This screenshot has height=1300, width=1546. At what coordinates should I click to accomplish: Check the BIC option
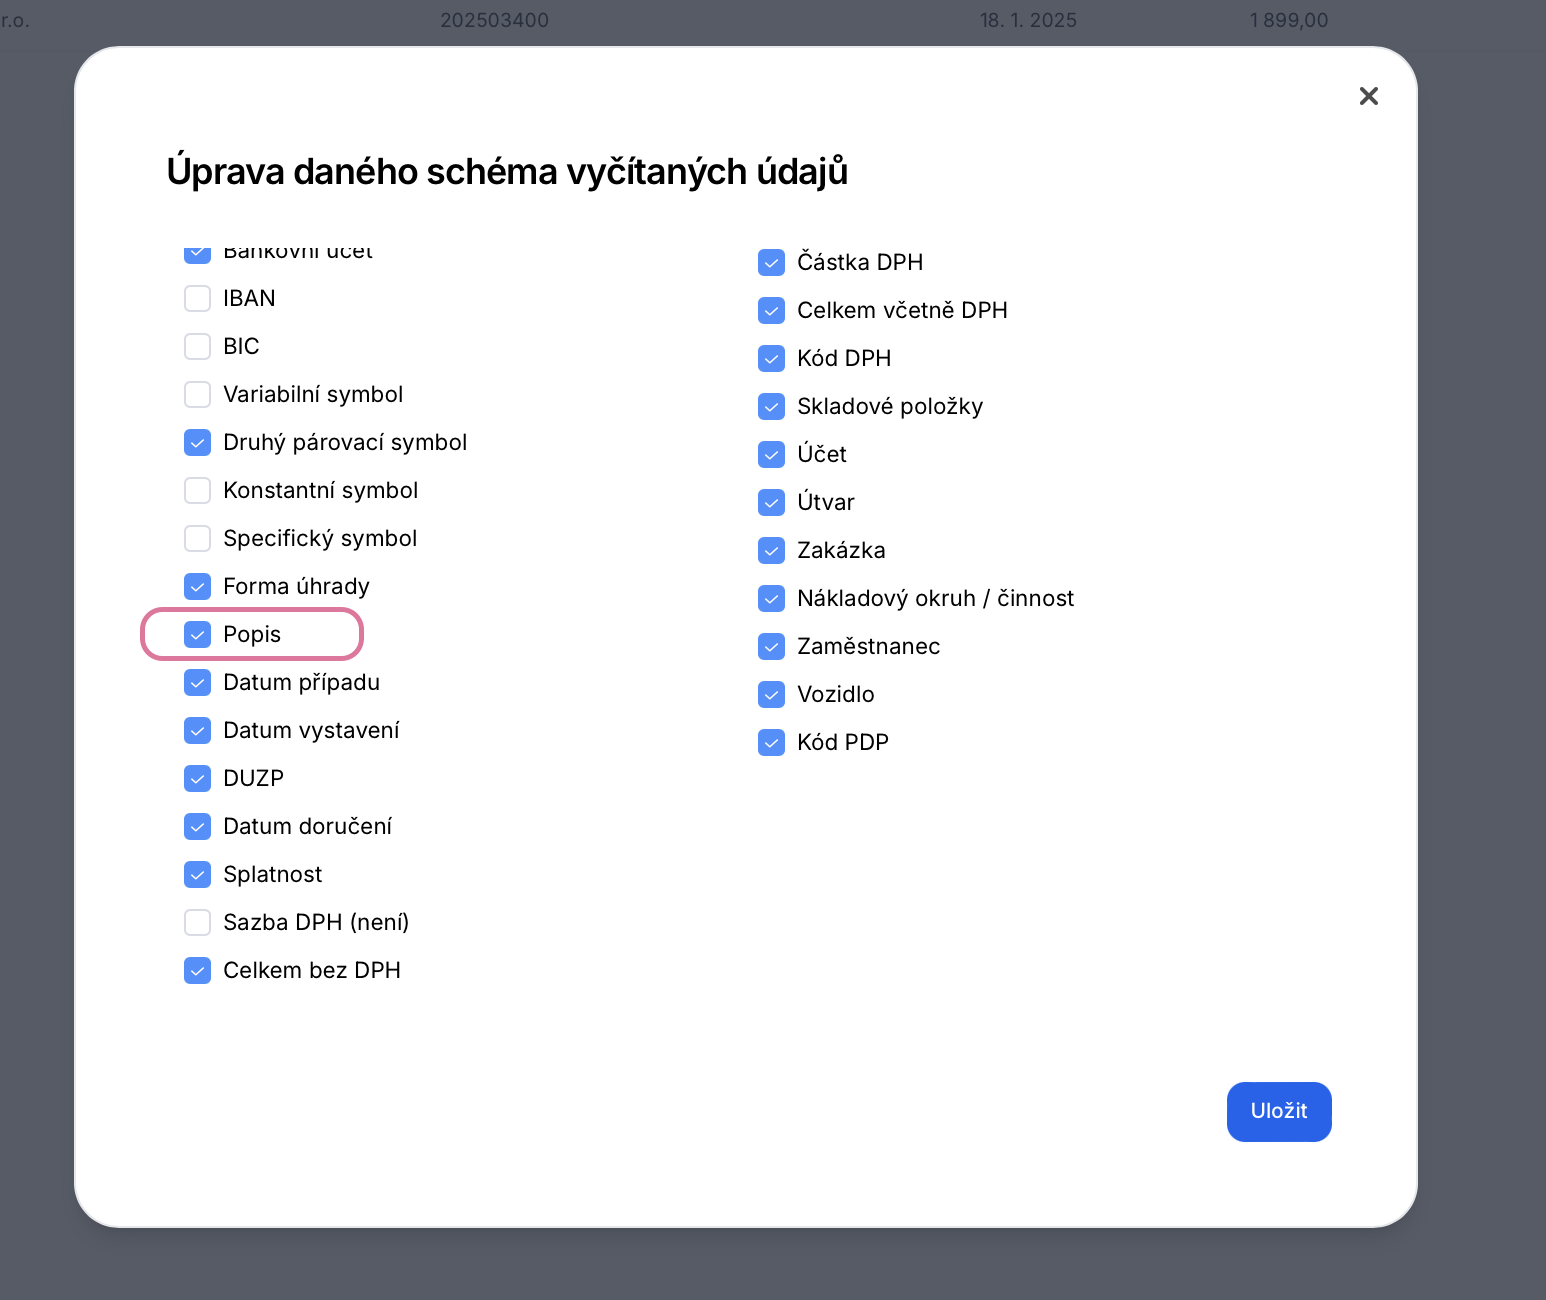(198, 347)
